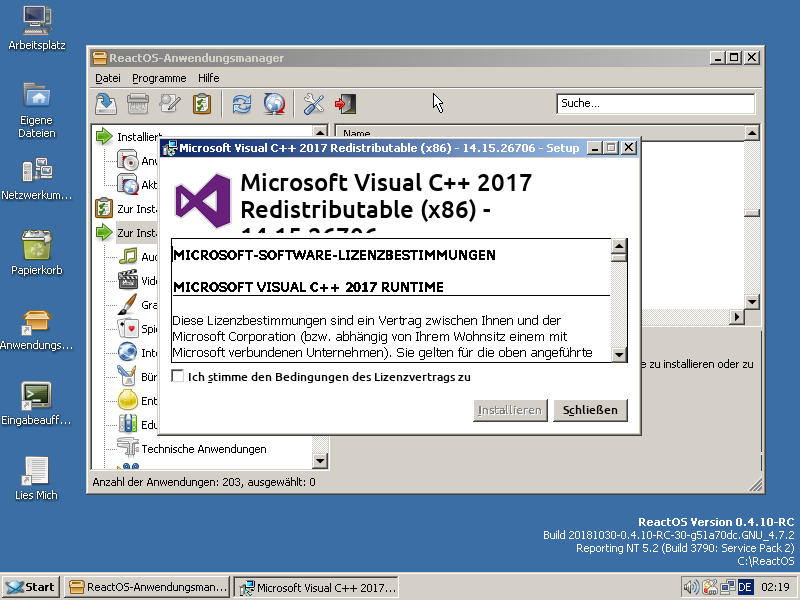Image resolution: width=800 pixels, height=600 pixels.
Task: Open Arbeitsplatz desktop icon
Action: pyautogui.click(x=37, y=28)
